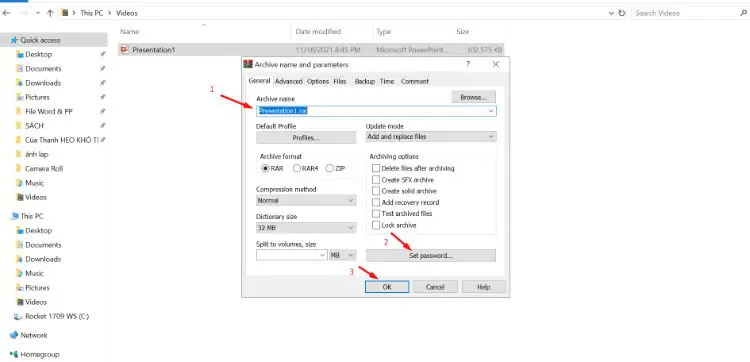Click the Archive name input field
The height and width of the screenshot is (362, 750).
coord(376,111)
